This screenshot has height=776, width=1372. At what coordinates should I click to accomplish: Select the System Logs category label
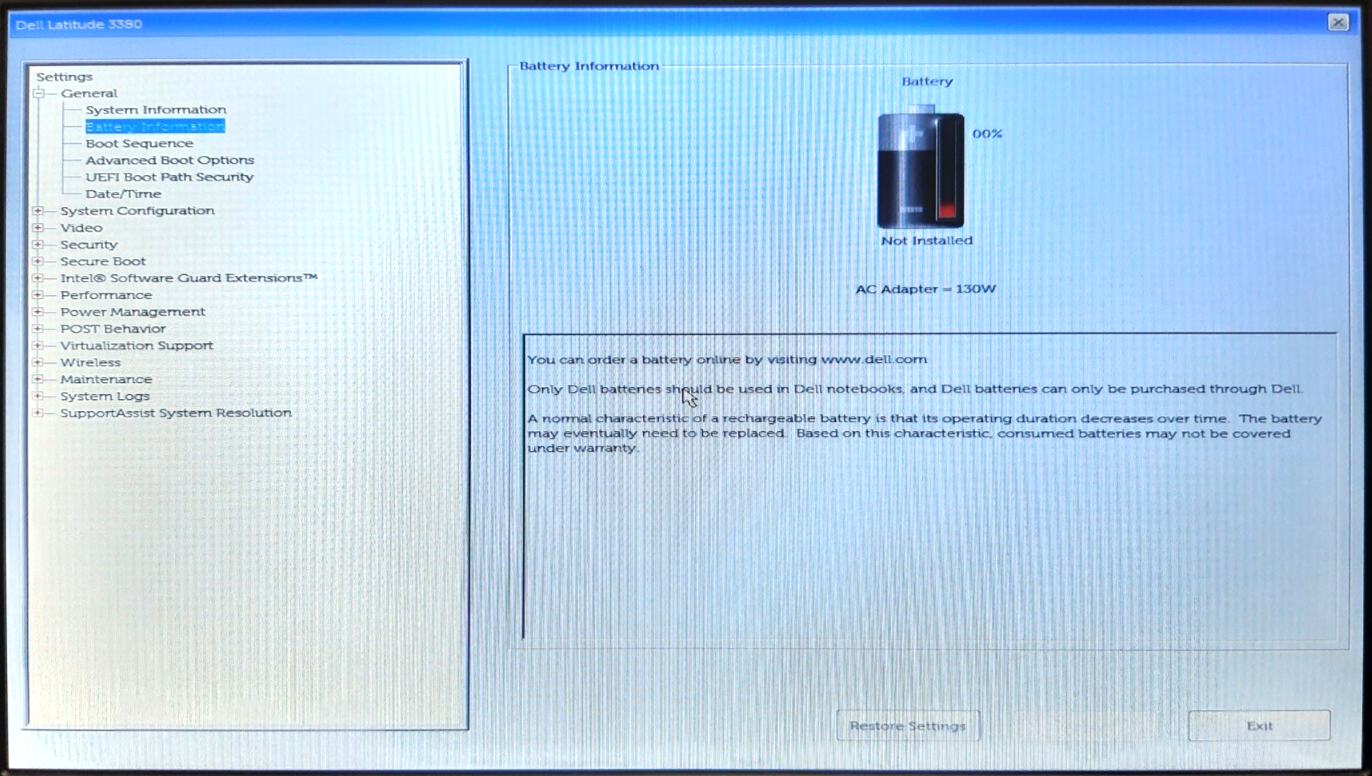[105, 396]
